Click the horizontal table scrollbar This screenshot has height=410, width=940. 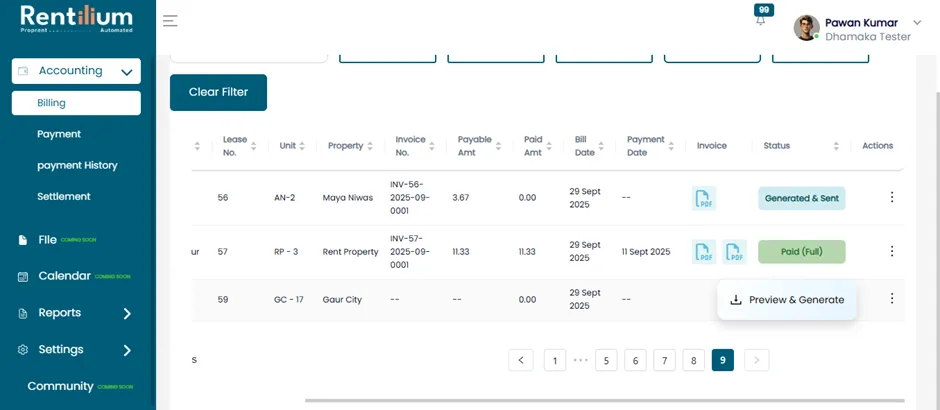[x=604, y=400]
